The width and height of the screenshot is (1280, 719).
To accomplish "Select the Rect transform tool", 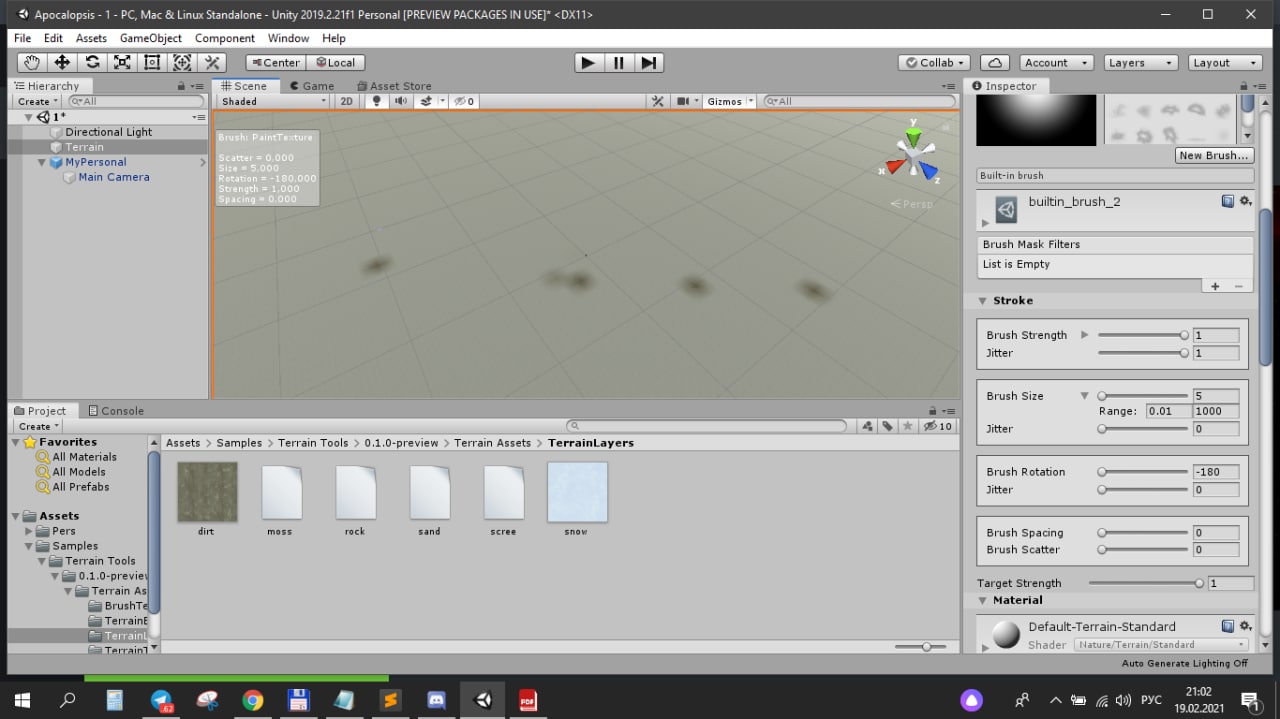I will (x=152, y=62).
